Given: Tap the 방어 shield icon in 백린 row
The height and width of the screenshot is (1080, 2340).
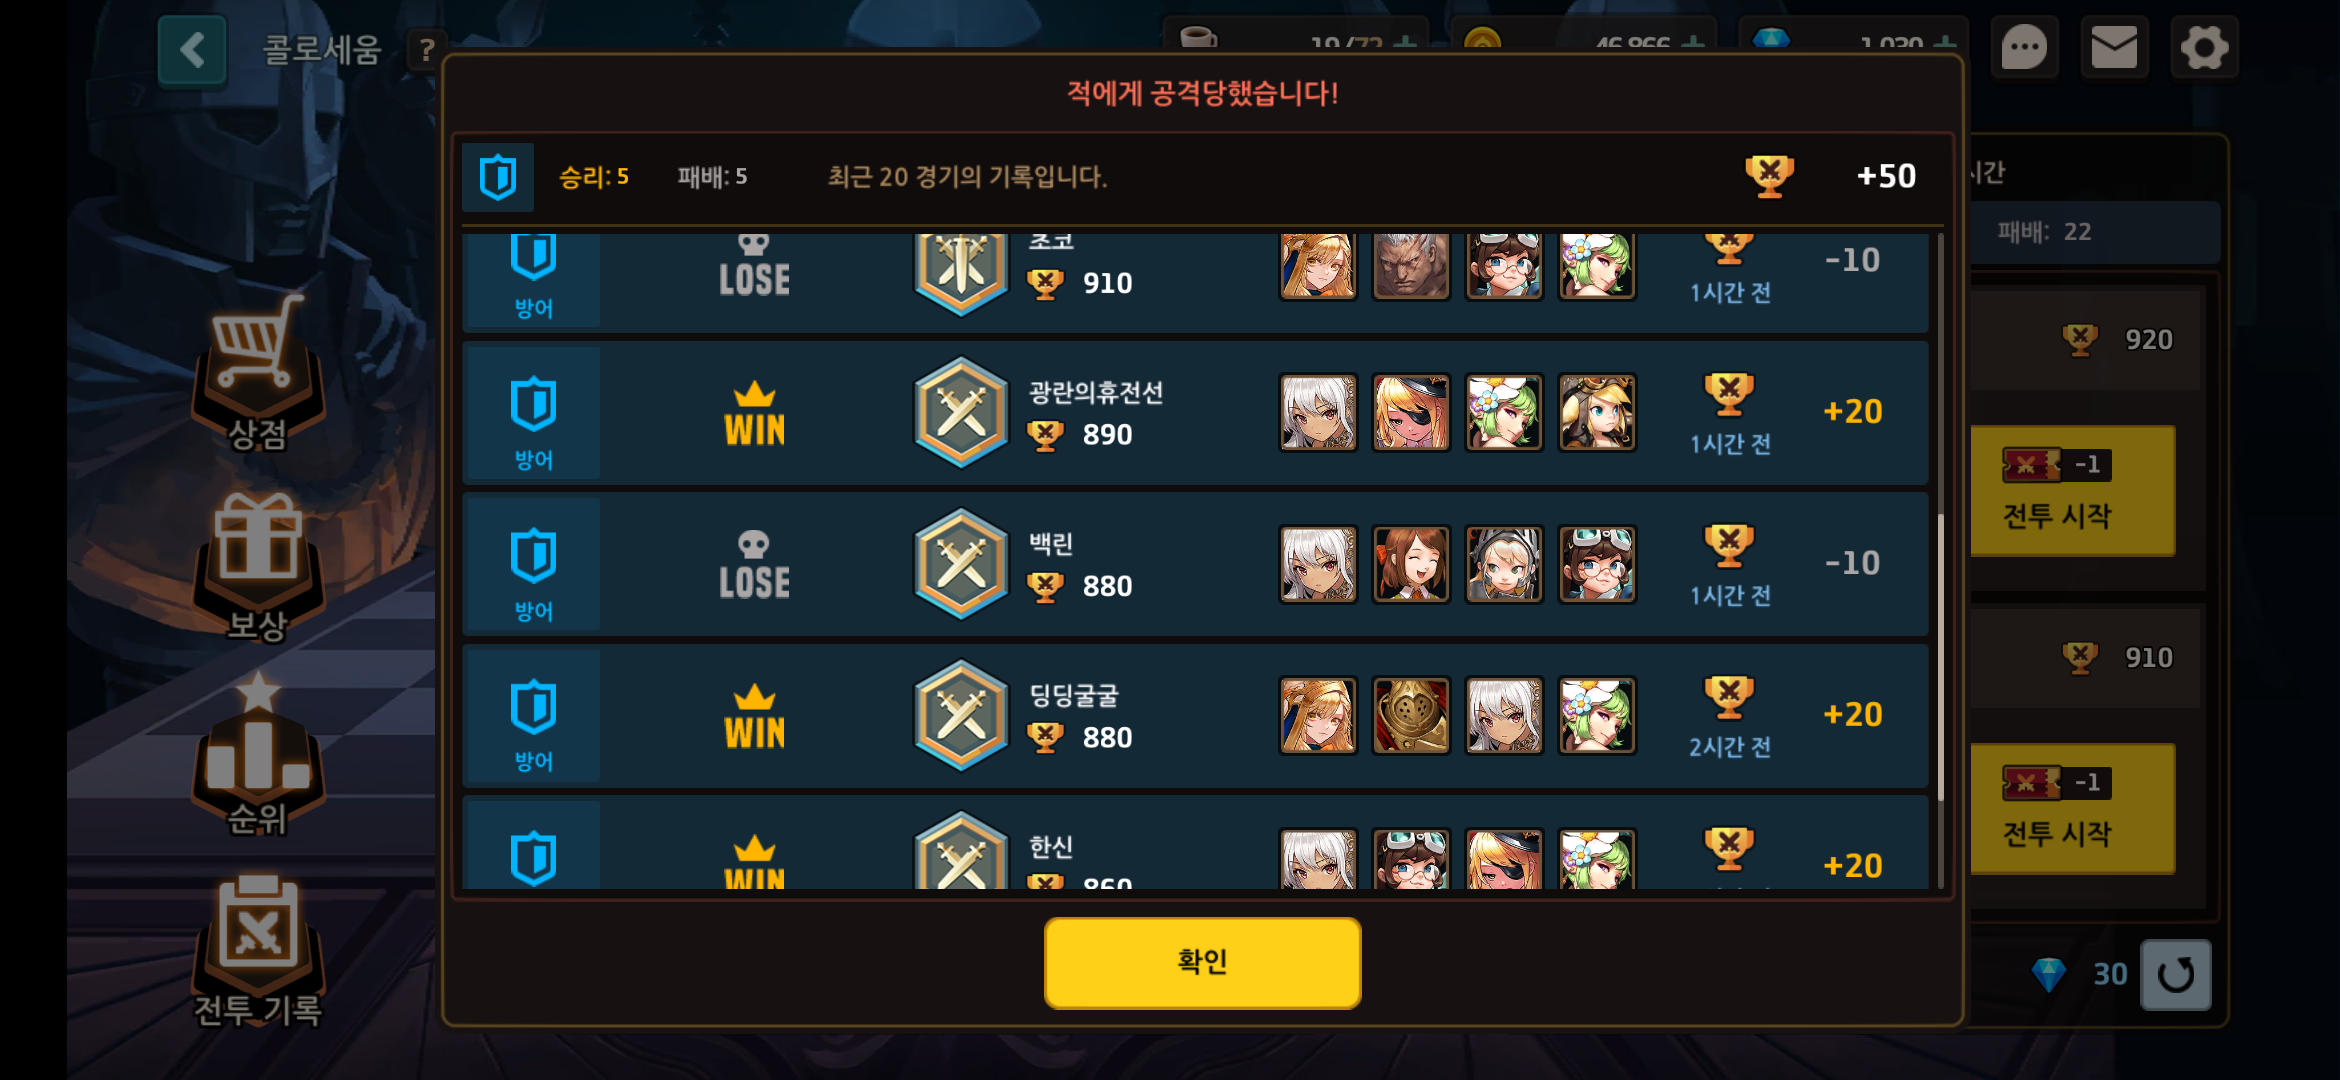Looking at the screenshot, I should point(533,557).
